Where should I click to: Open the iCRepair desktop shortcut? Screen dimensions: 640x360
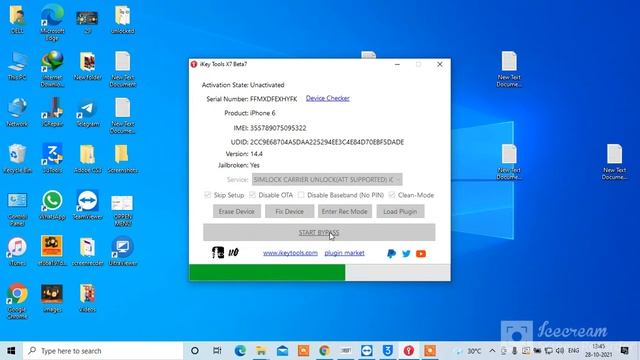(52, 112)
